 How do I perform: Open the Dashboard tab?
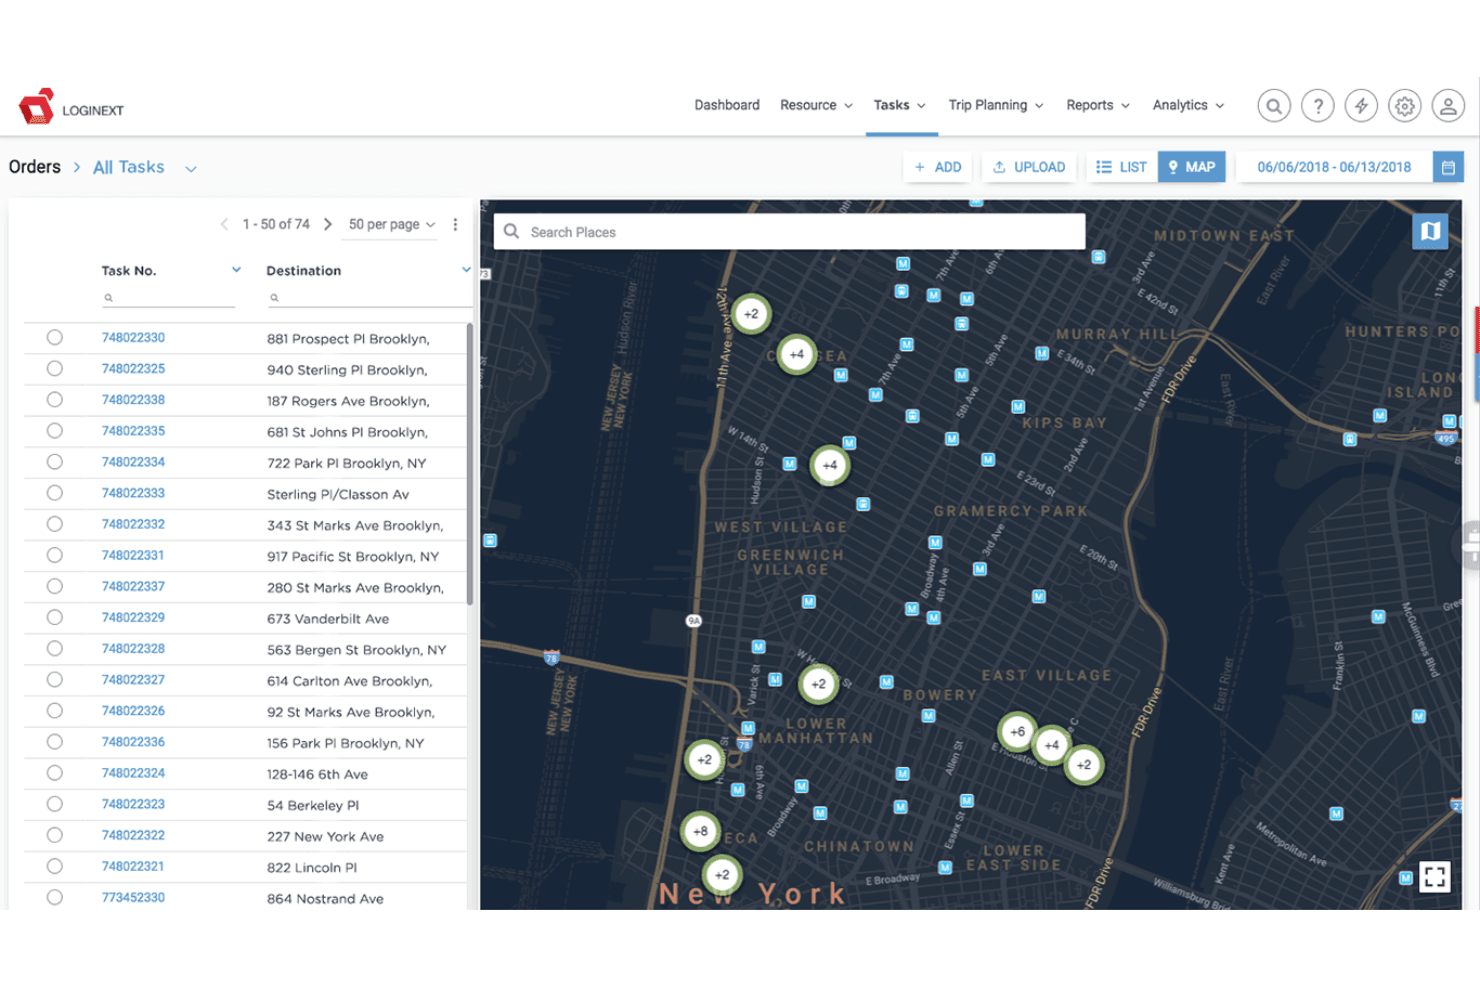tap(727, 105)
